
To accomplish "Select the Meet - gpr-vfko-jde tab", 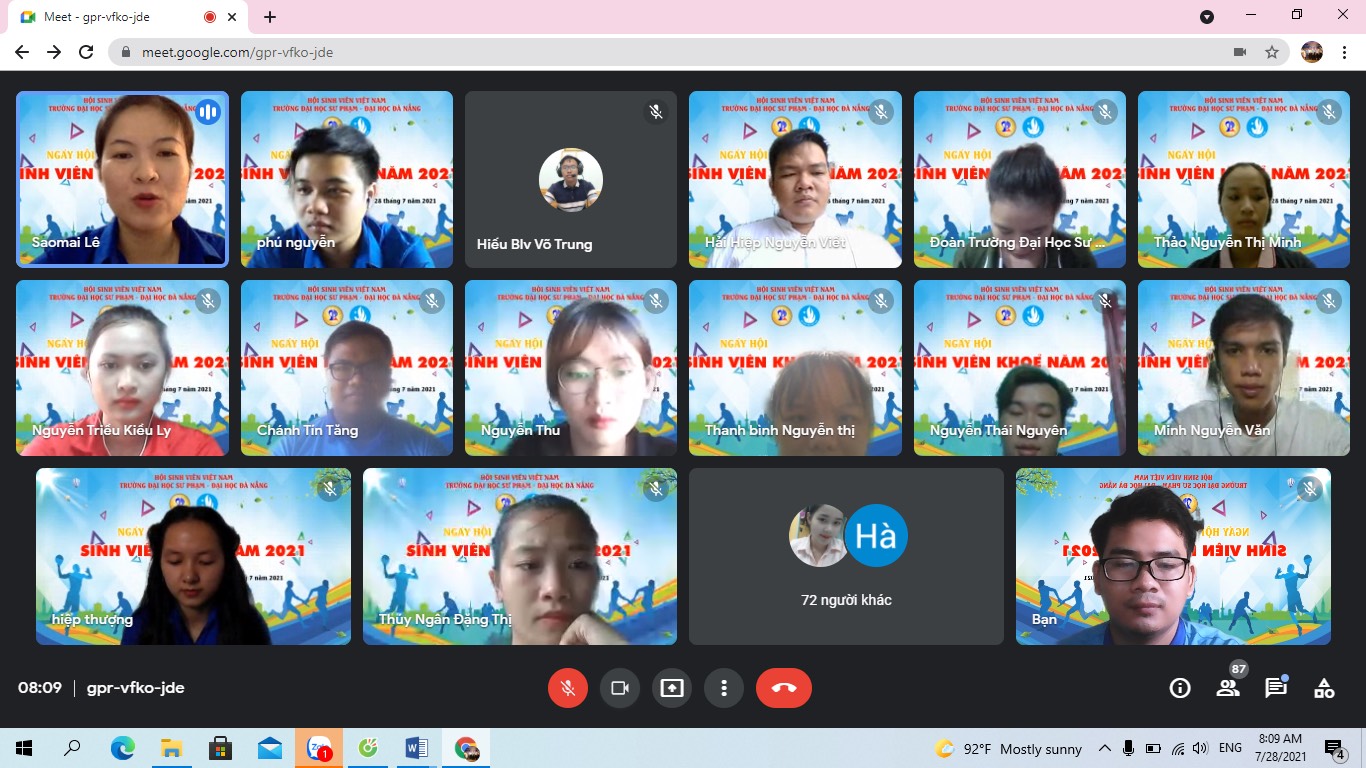I will coord(110,17).
